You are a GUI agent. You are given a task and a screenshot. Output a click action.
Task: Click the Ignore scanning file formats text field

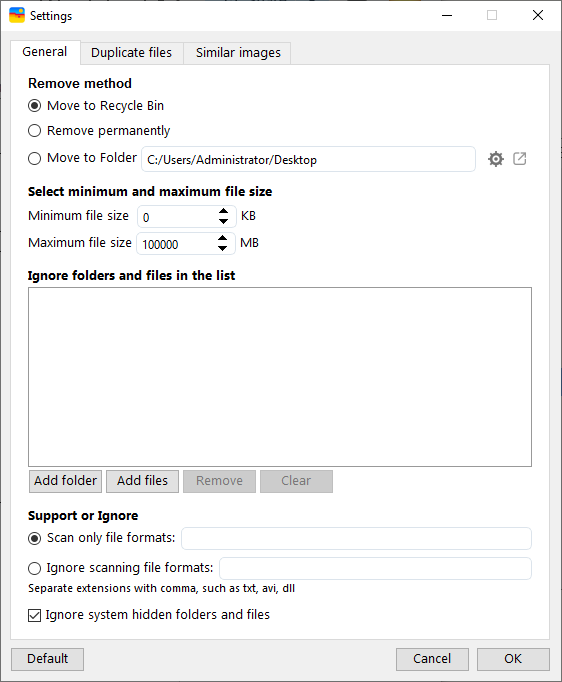click(375, 568)
